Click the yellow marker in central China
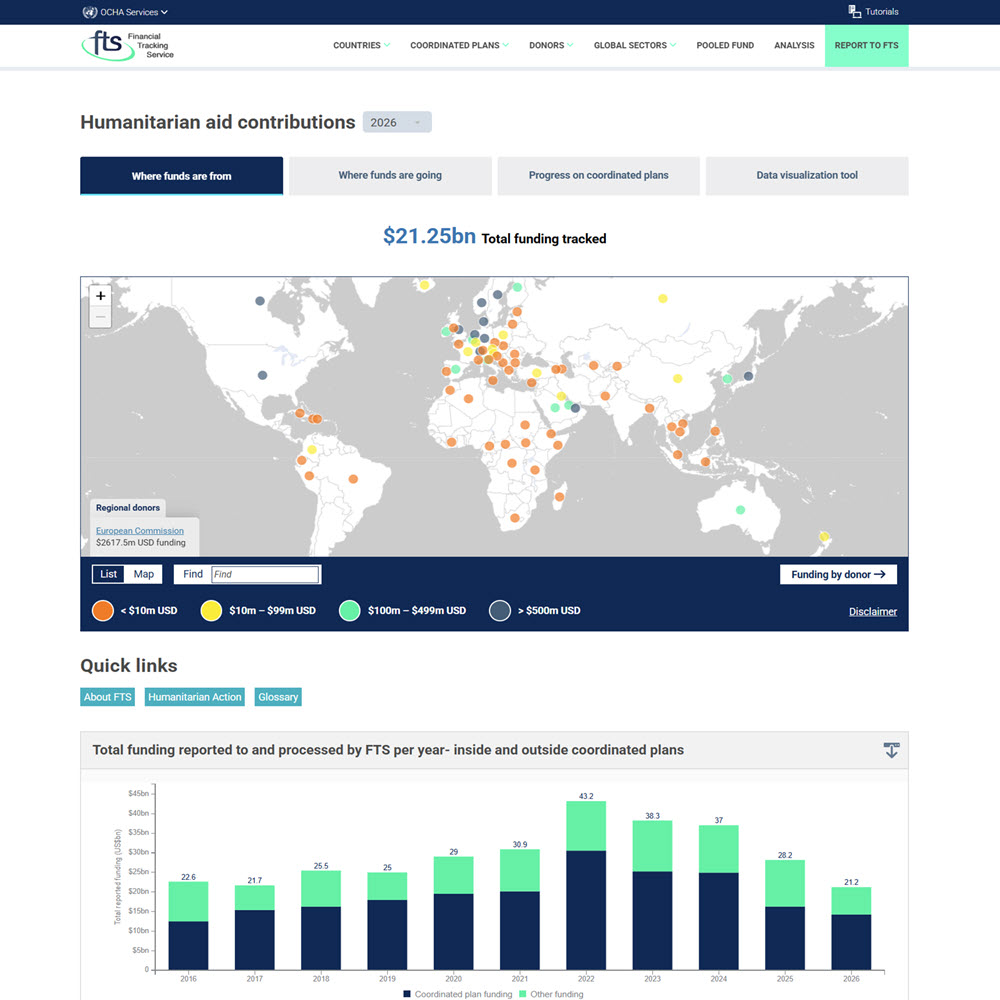Screen dimensions: 1000x1000 coord(677,378)
